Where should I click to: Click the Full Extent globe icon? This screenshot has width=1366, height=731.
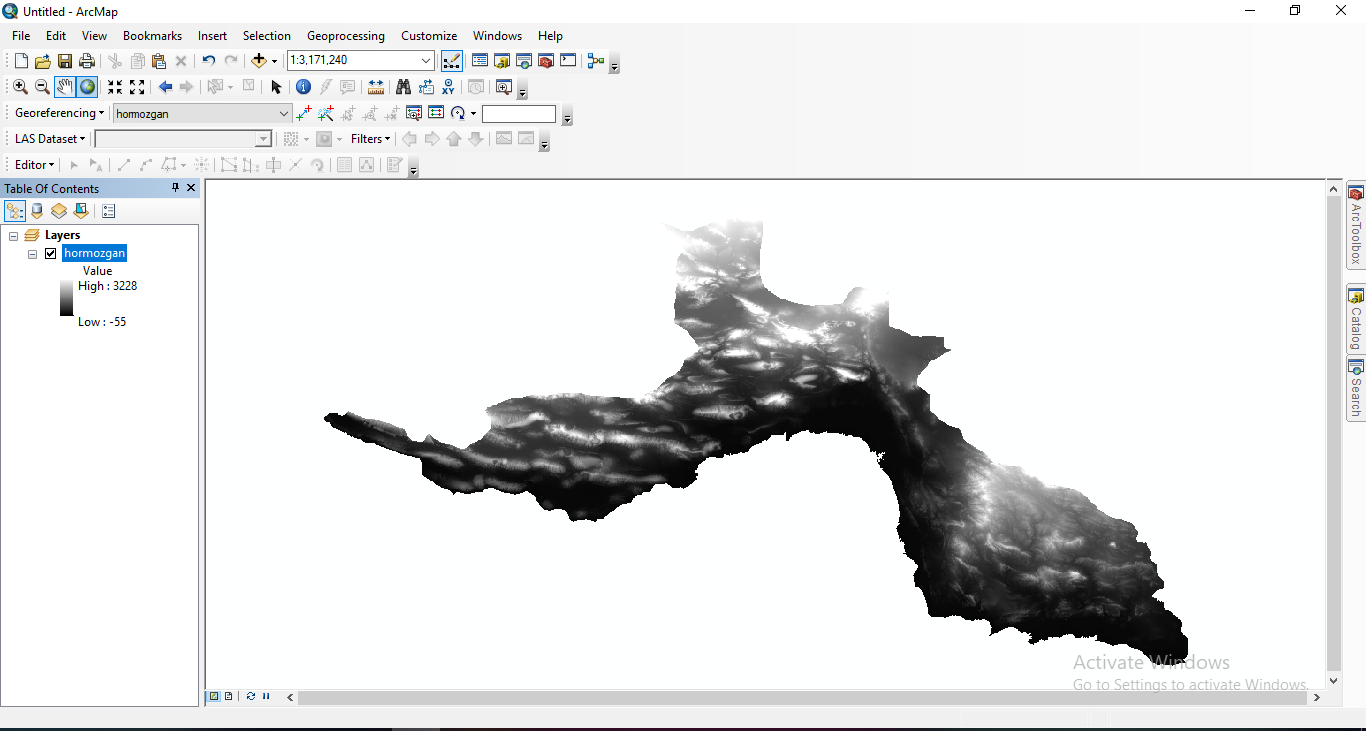click(87, 87)
